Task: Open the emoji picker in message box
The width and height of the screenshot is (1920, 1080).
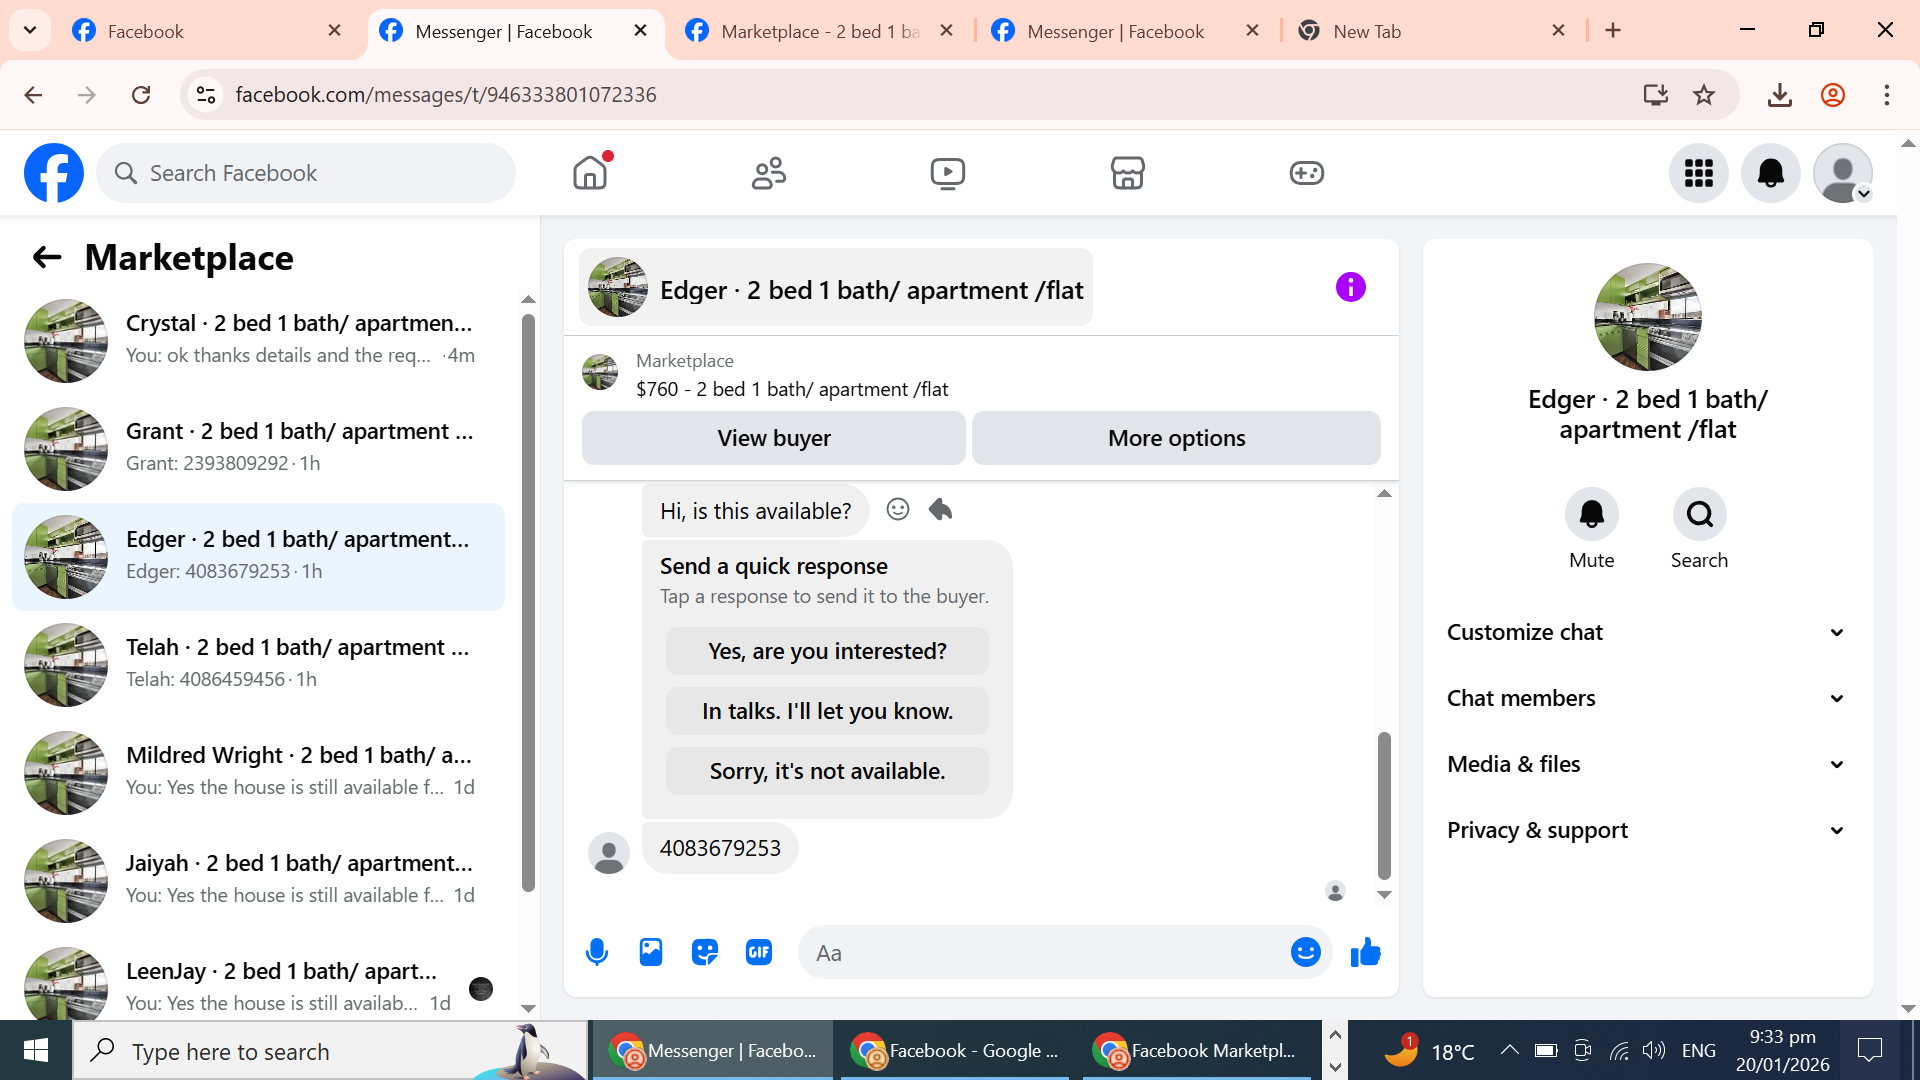Action: coord(1305,953)
